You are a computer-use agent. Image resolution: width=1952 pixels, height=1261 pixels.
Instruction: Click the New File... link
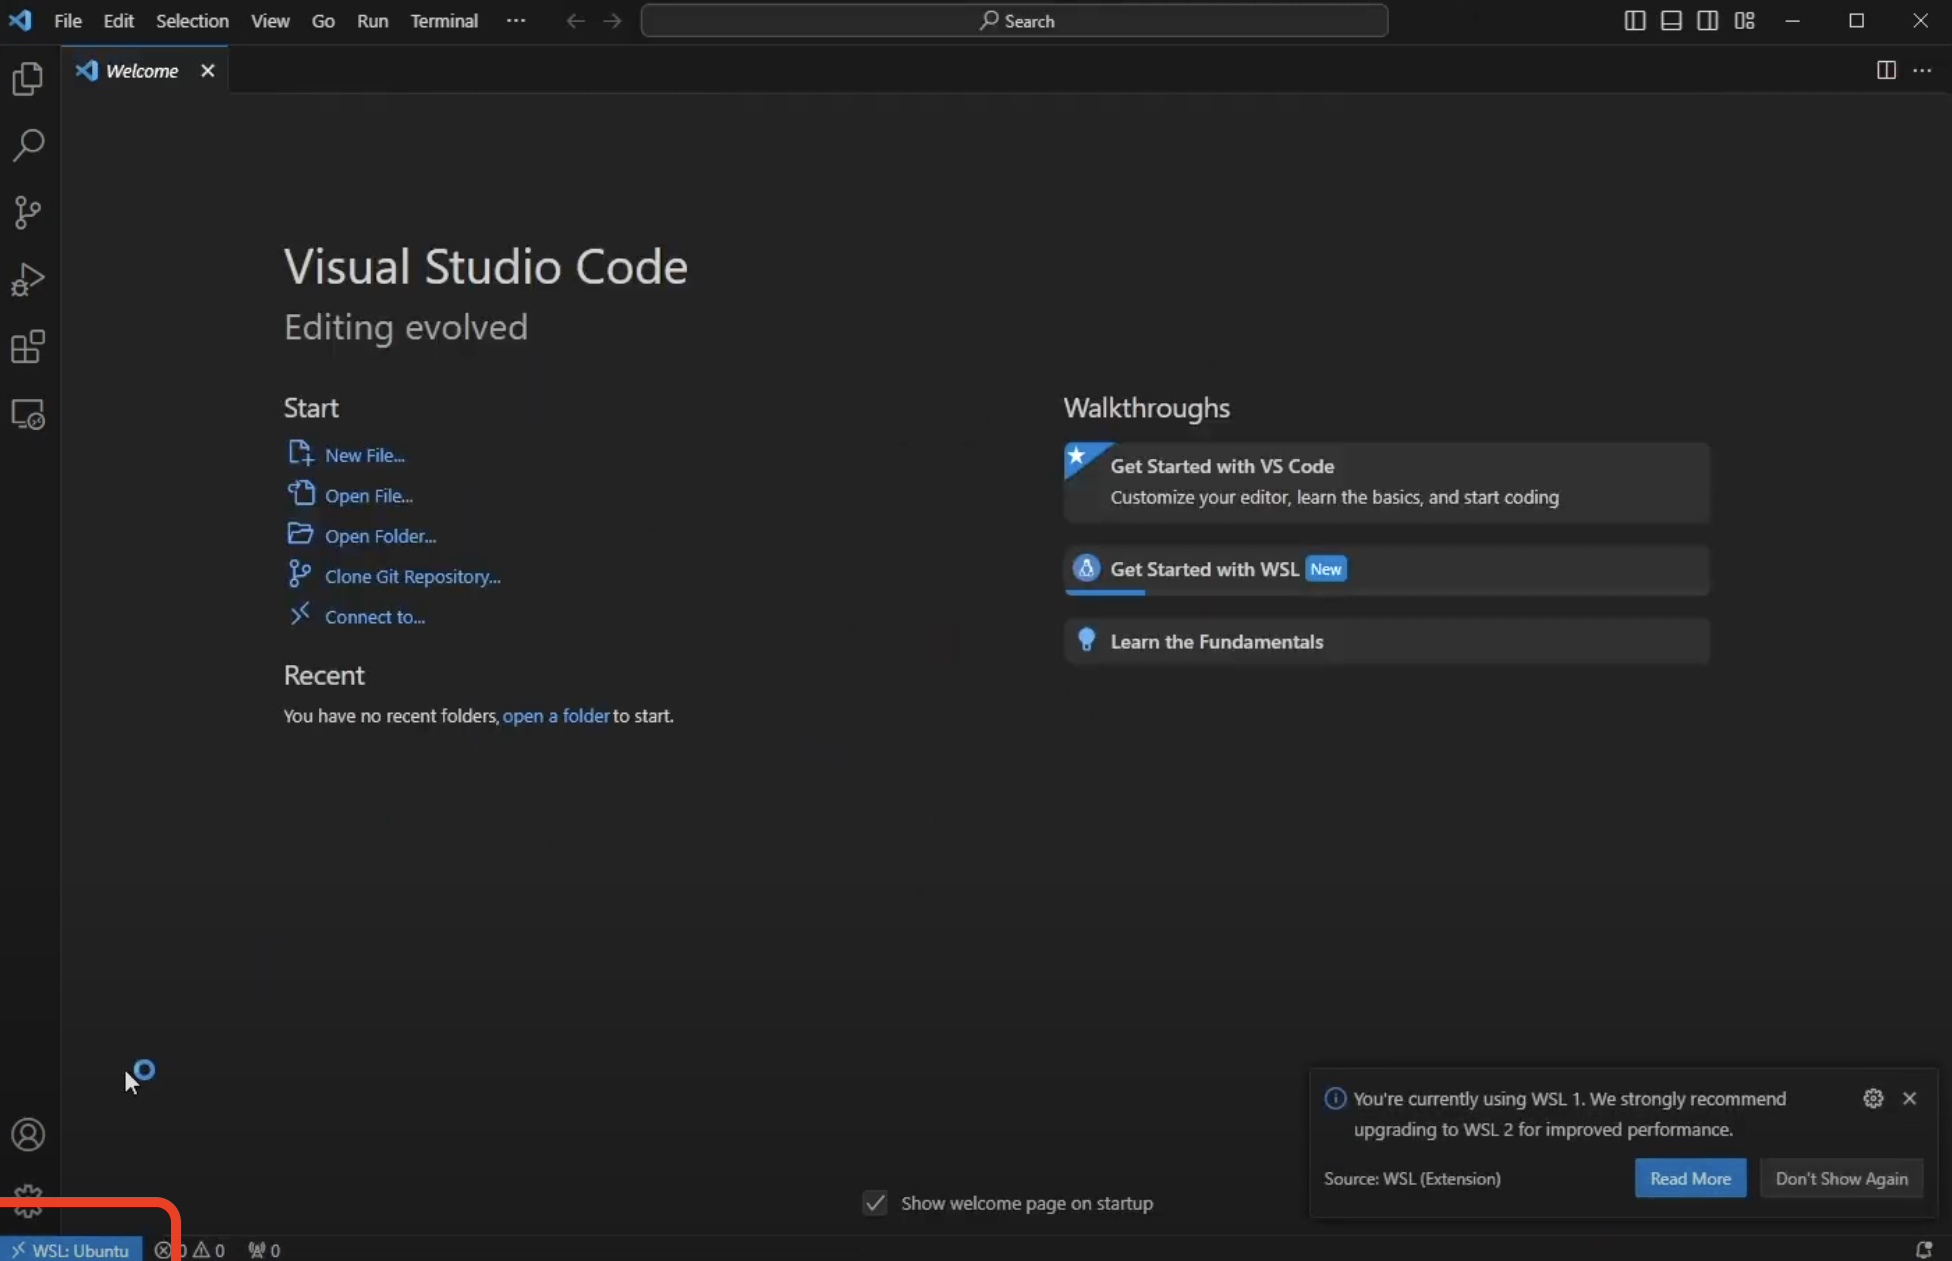pyautogui.click(x=364, y=455)
